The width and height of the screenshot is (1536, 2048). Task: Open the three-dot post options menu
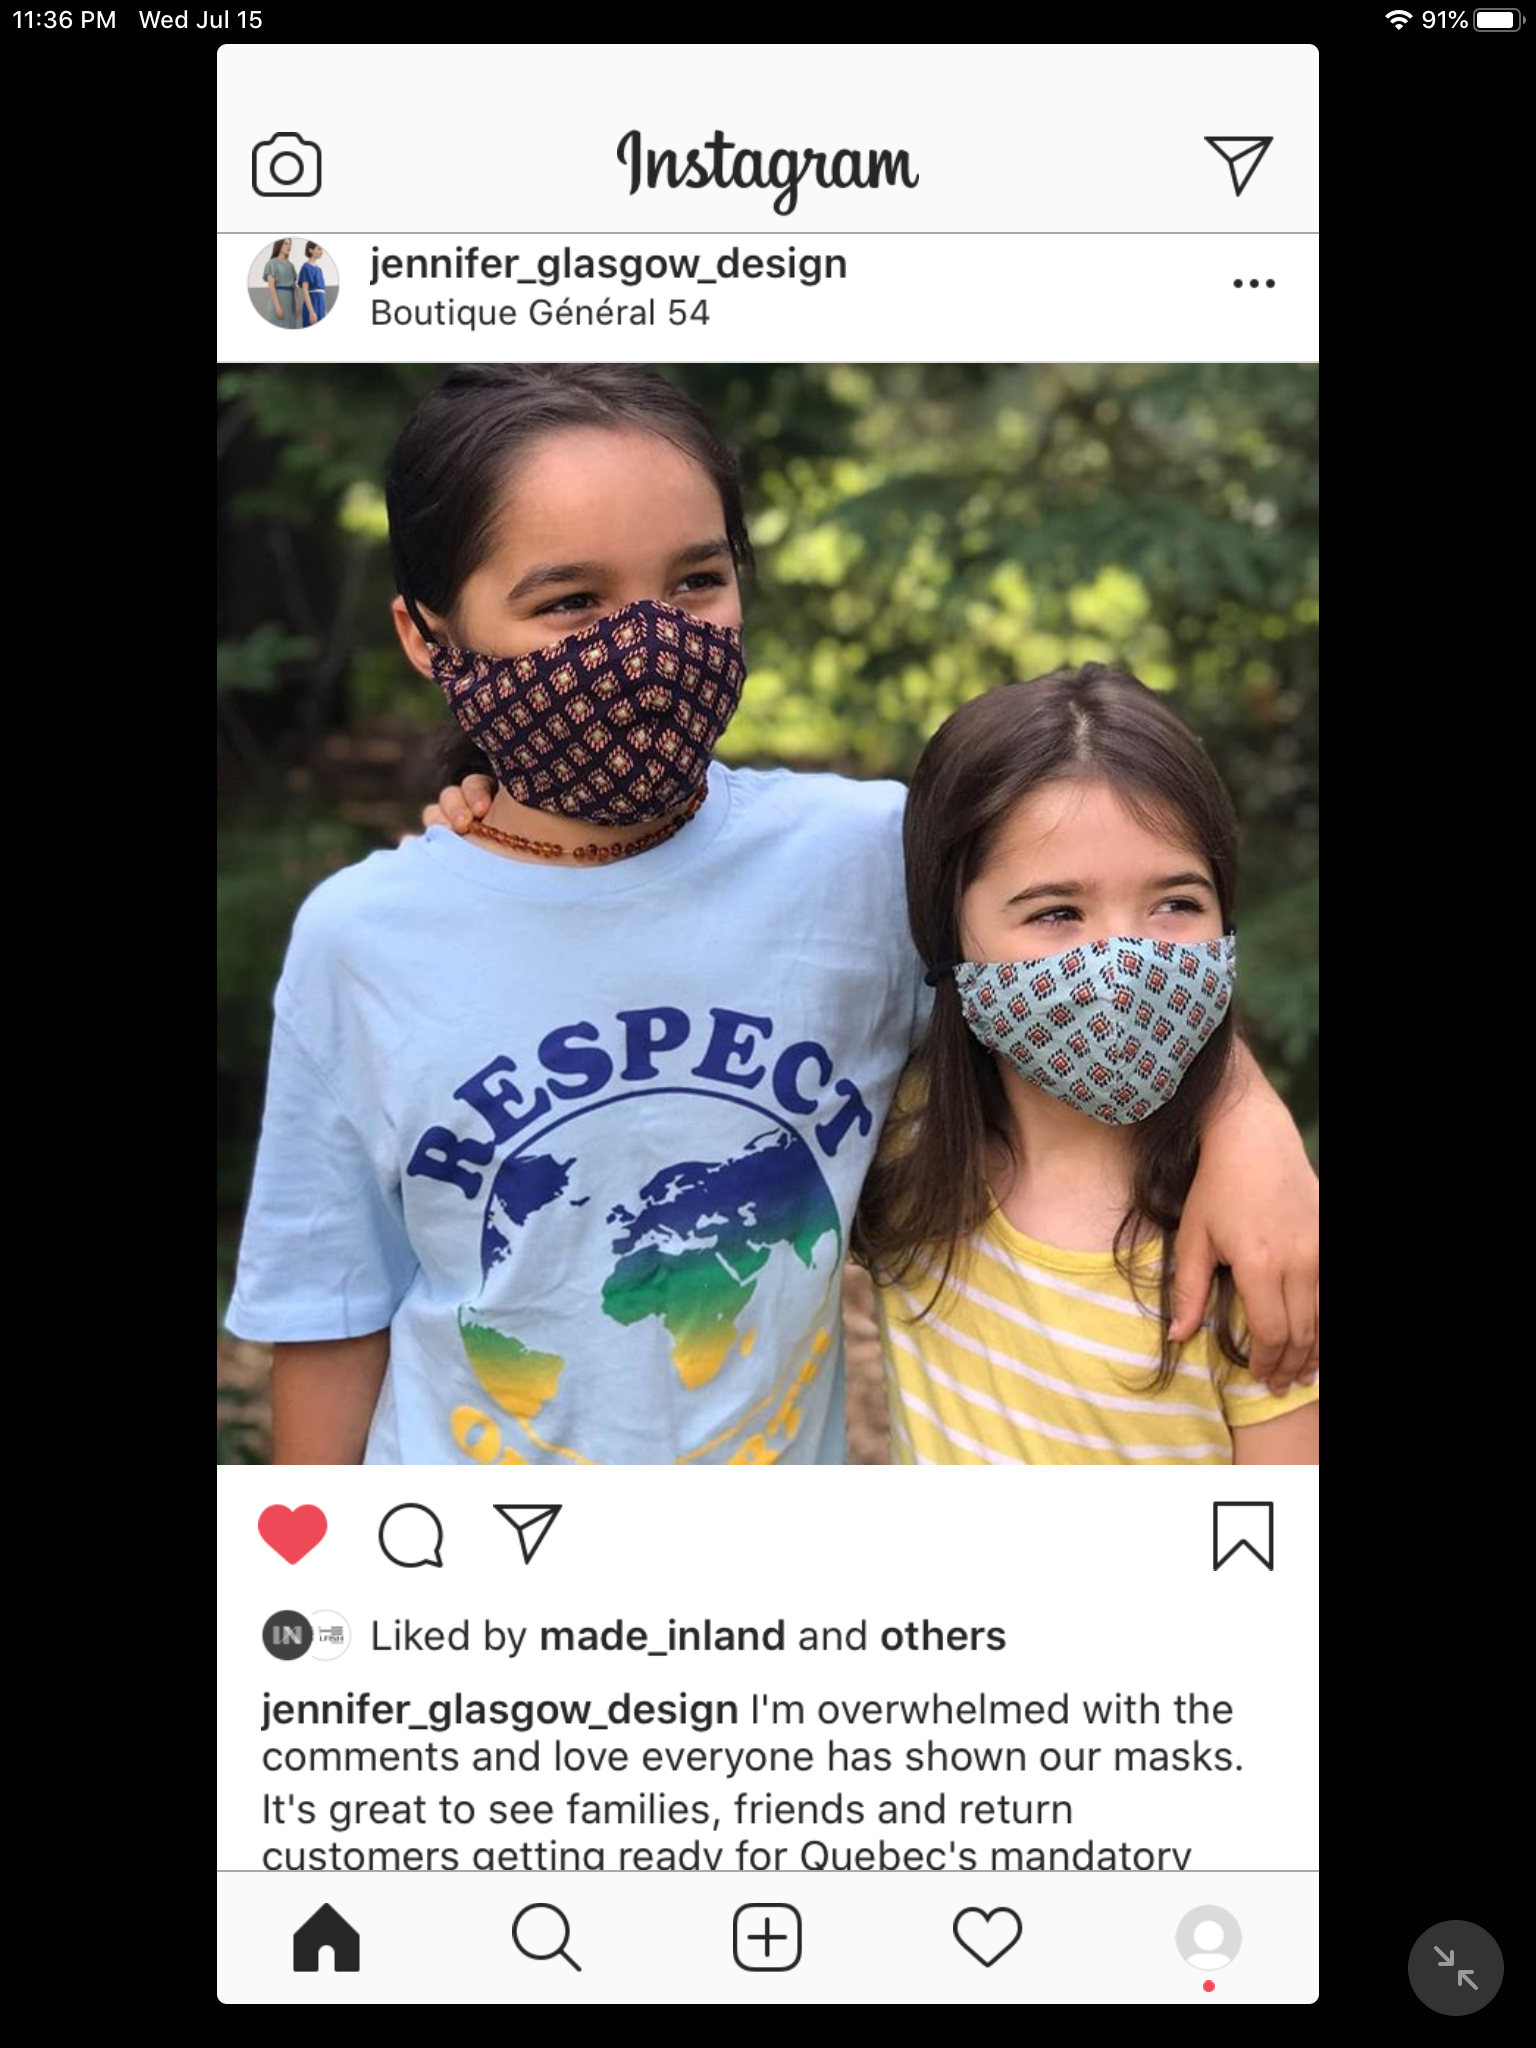1254,284
